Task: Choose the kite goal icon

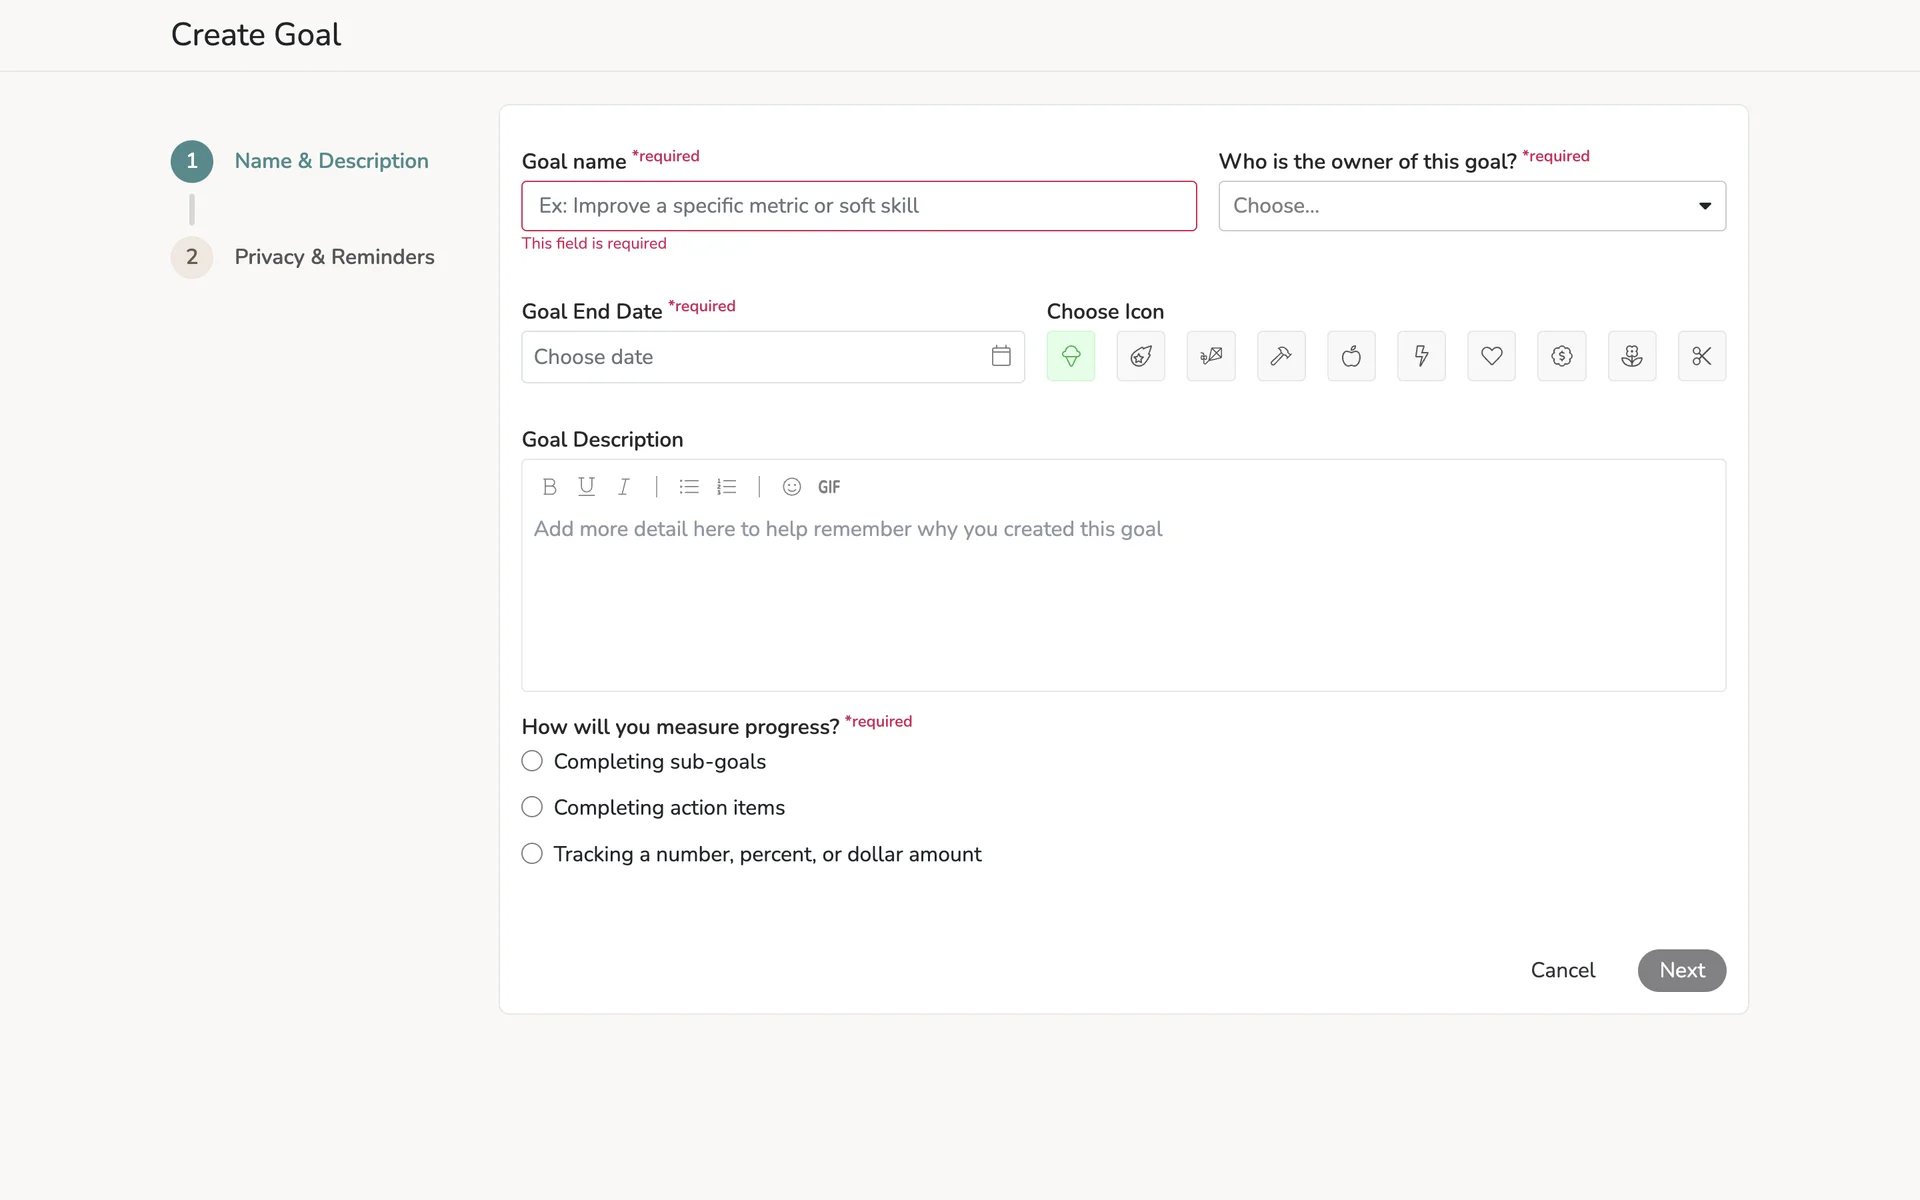Action: 1211,356
